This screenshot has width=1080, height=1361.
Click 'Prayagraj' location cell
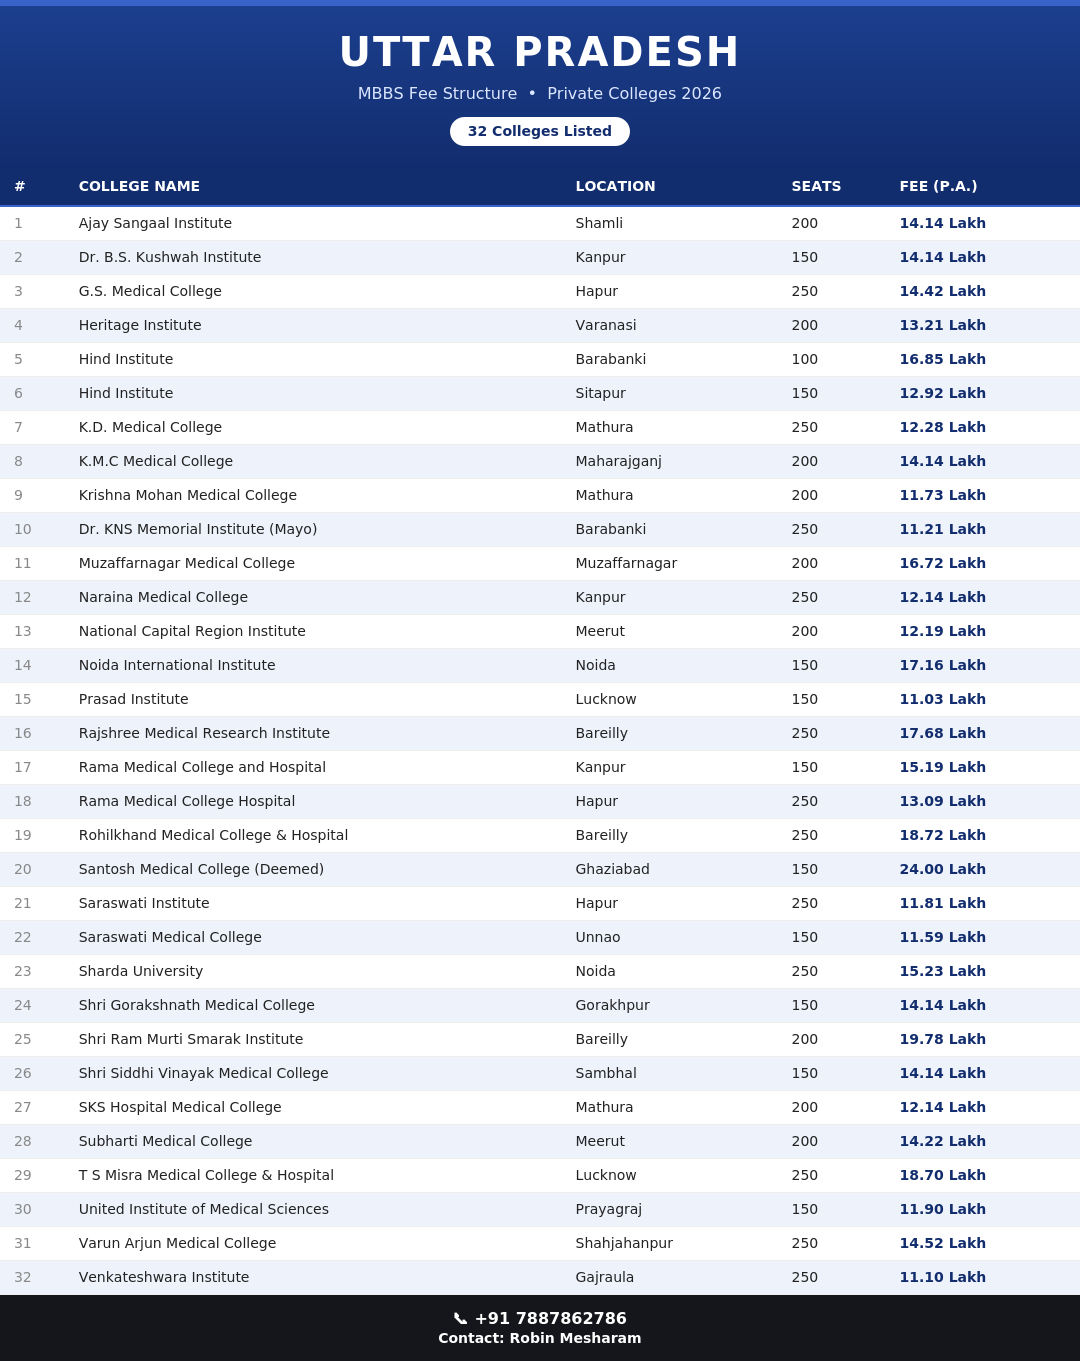click(x=608, y=1209)
